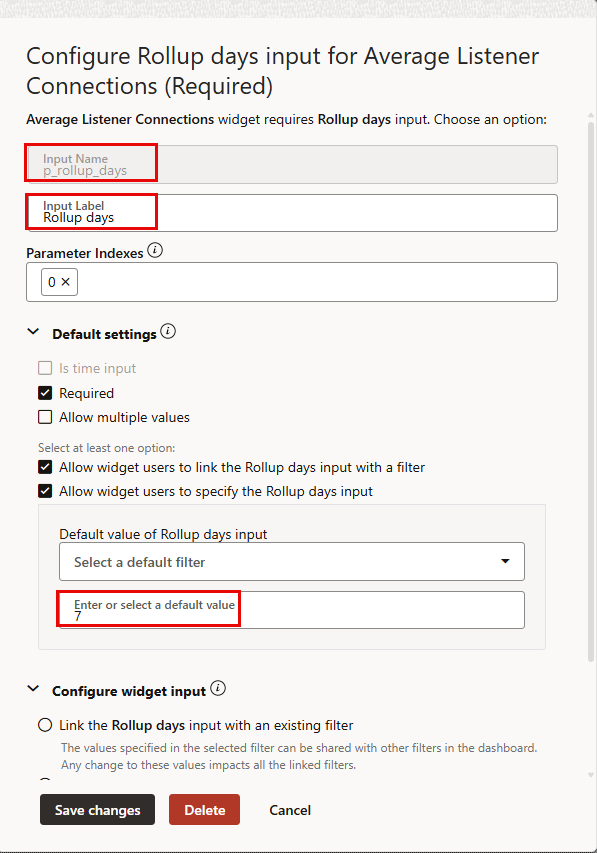Enable Allow multiple values checkbox
Image resolution: width=597 pixels, height=853 pixels.
45,417
